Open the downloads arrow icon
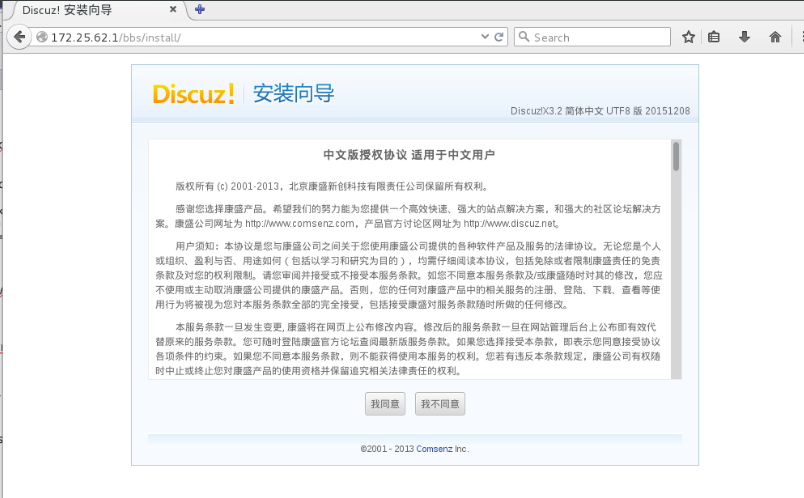Viewport: 804px width, 498px height. point(744,37)
